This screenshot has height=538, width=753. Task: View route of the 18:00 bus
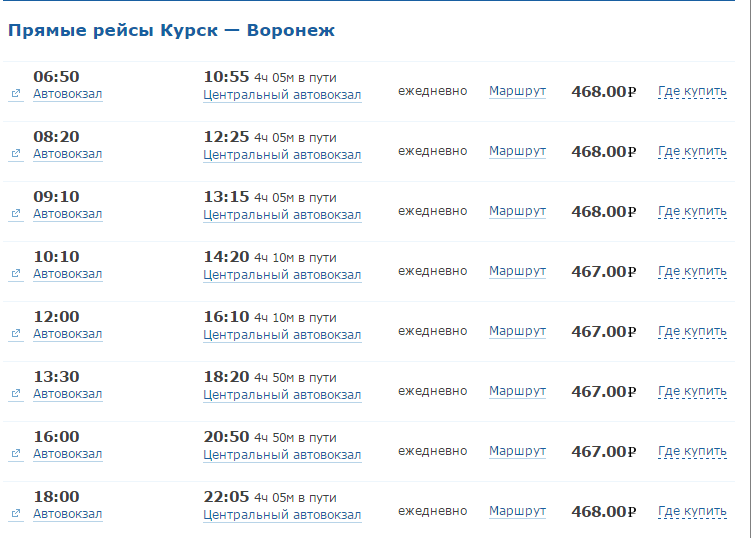(x=517, y=511)
